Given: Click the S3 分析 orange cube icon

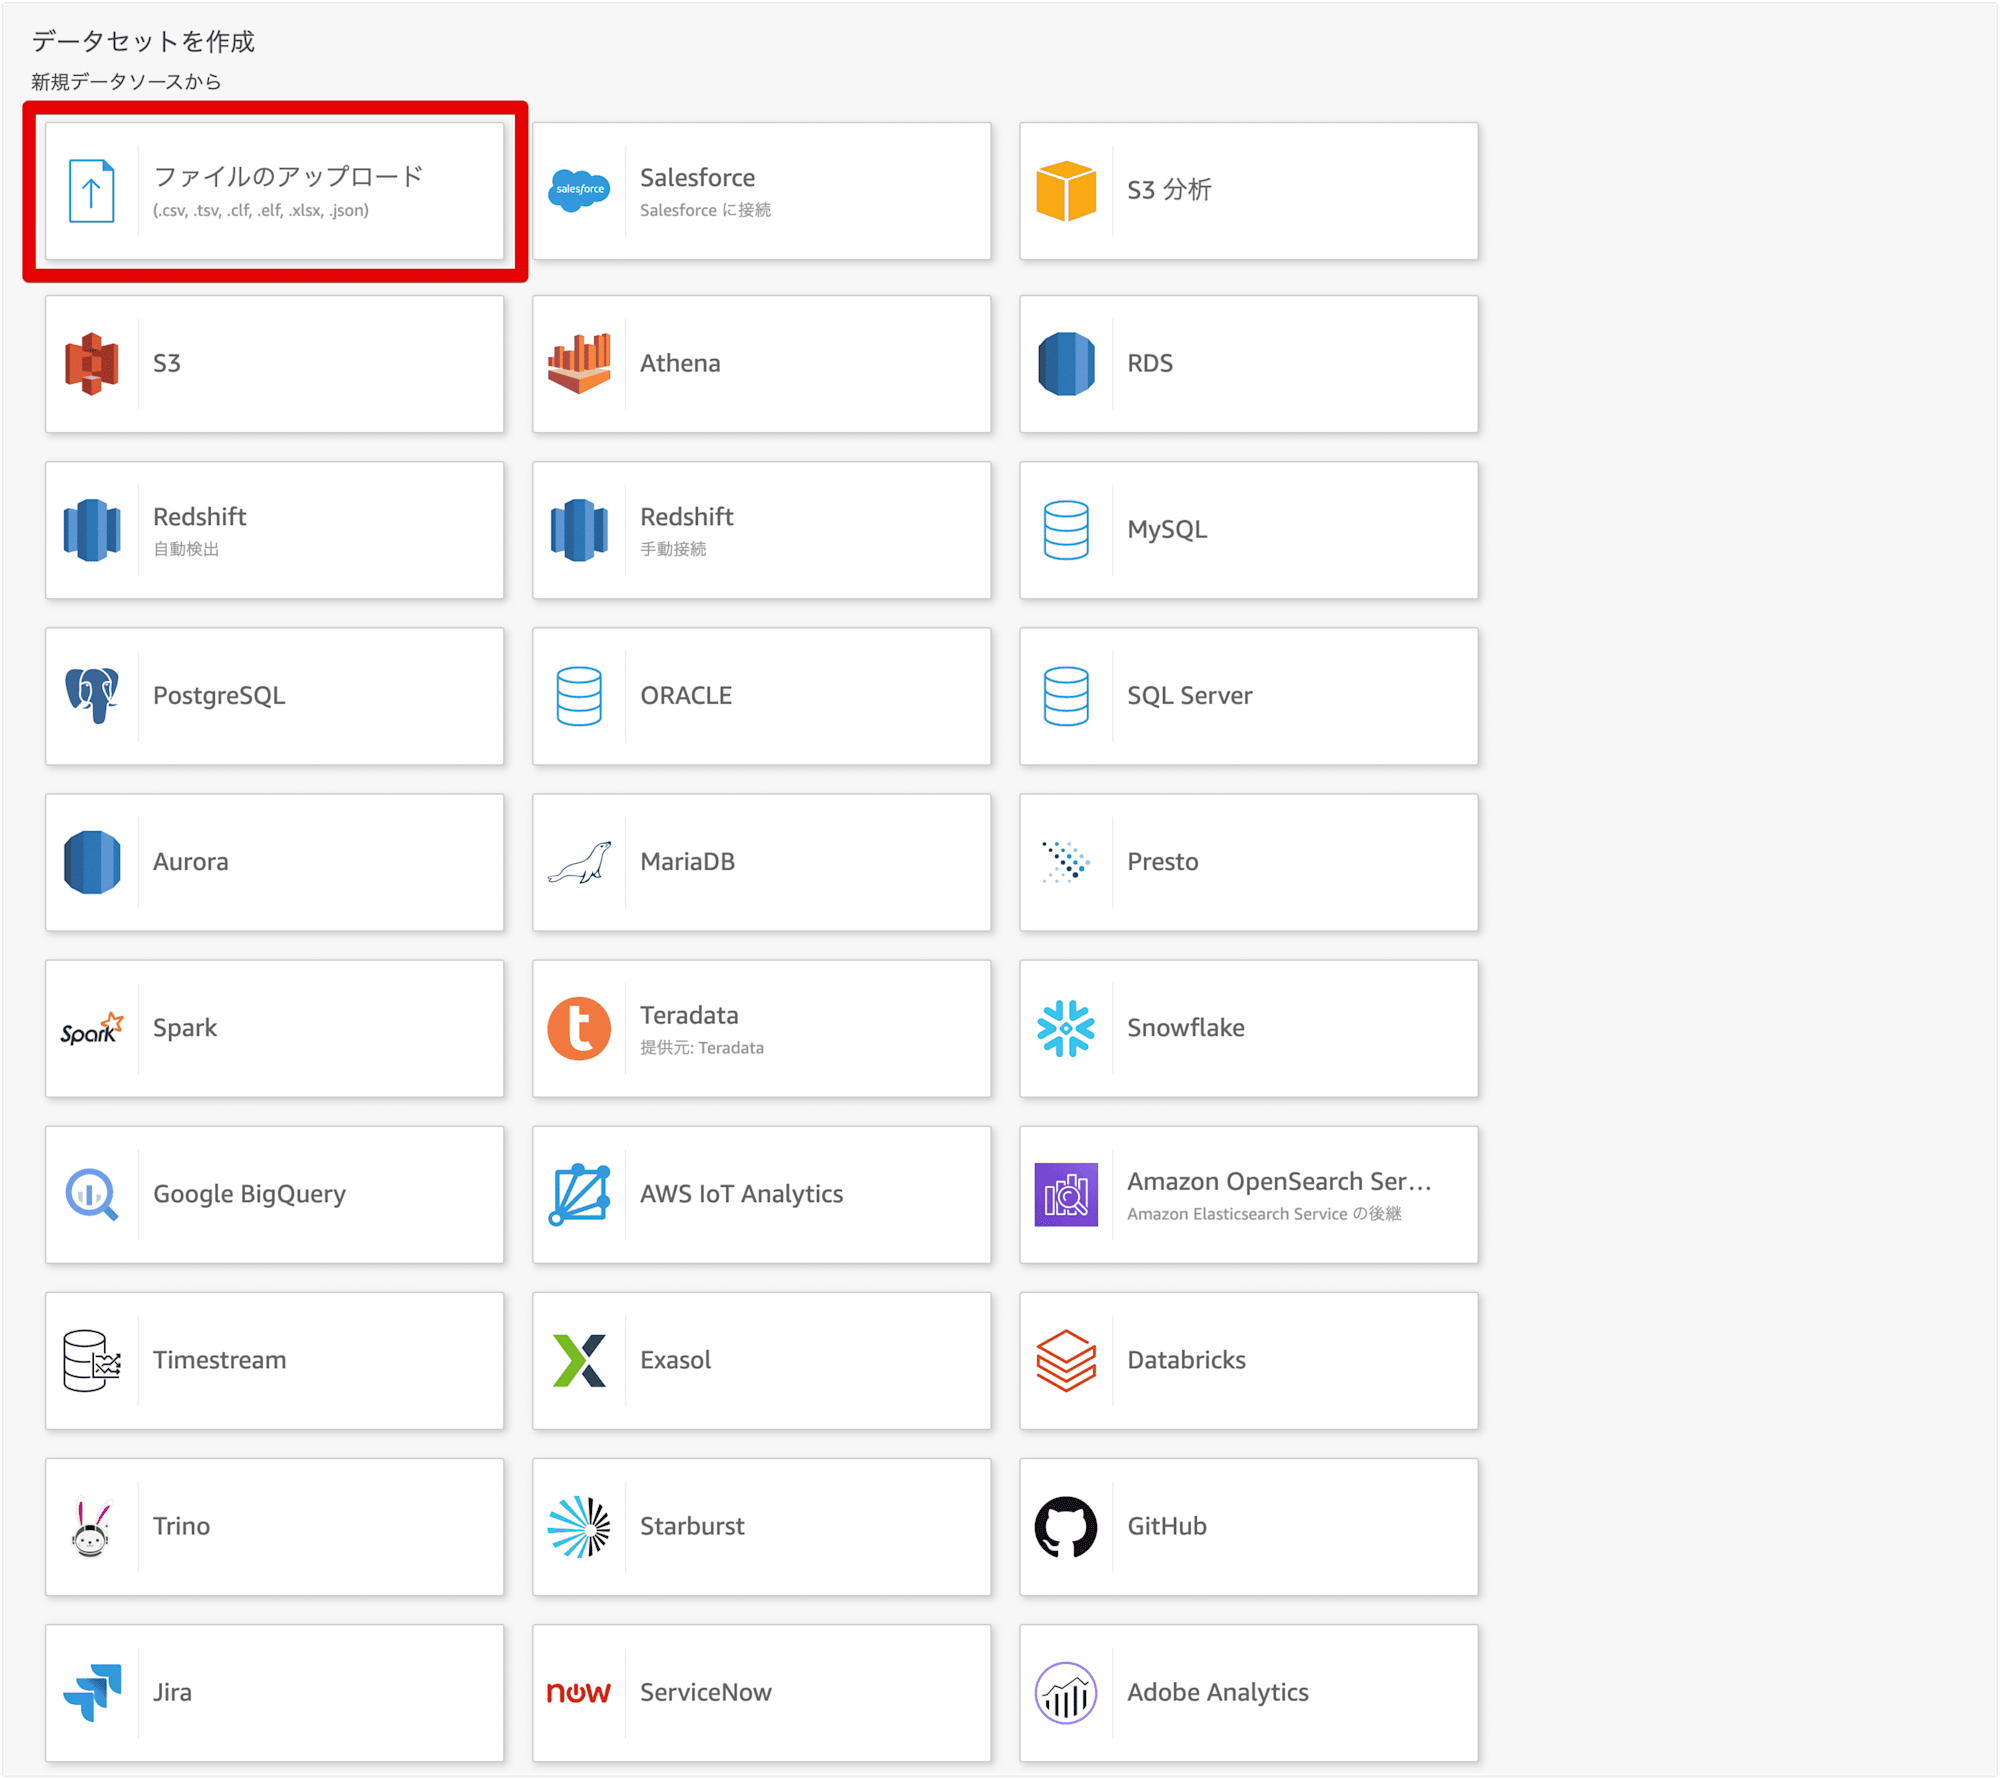Looking at the screenshot, I should click(1066, 190).
